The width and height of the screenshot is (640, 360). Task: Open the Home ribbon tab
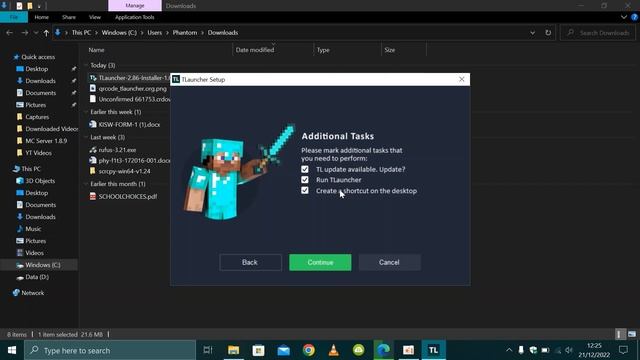[x=42, y=17]
